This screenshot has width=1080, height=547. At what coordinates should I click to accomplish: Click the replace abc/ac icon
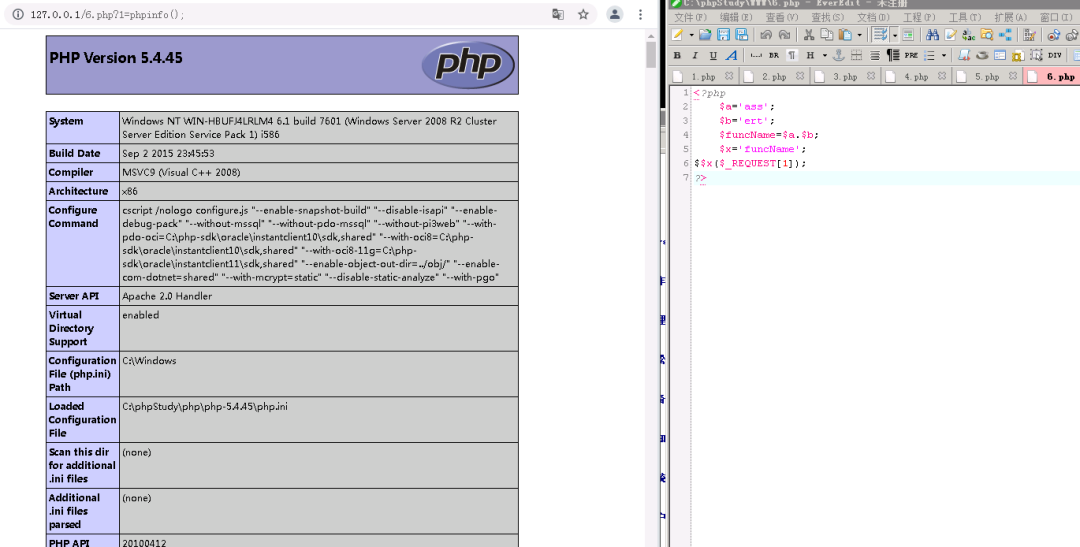click(x=968, y=34)
